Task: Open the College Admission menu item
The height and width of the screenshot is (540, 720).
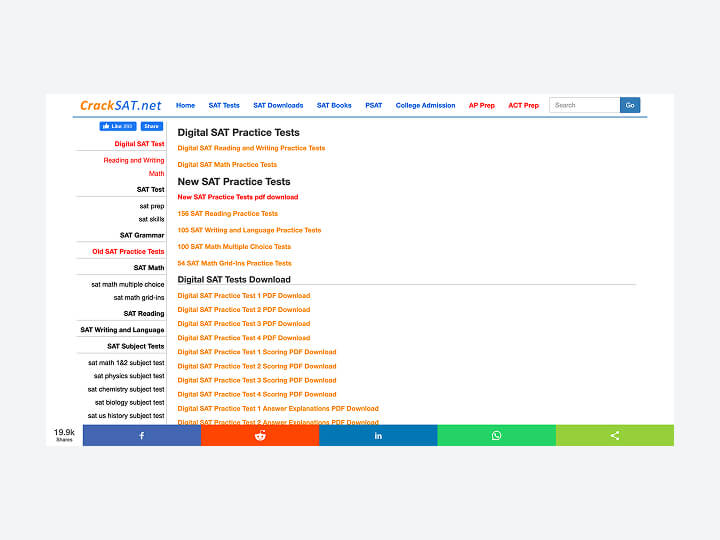Action: [426, 105]
